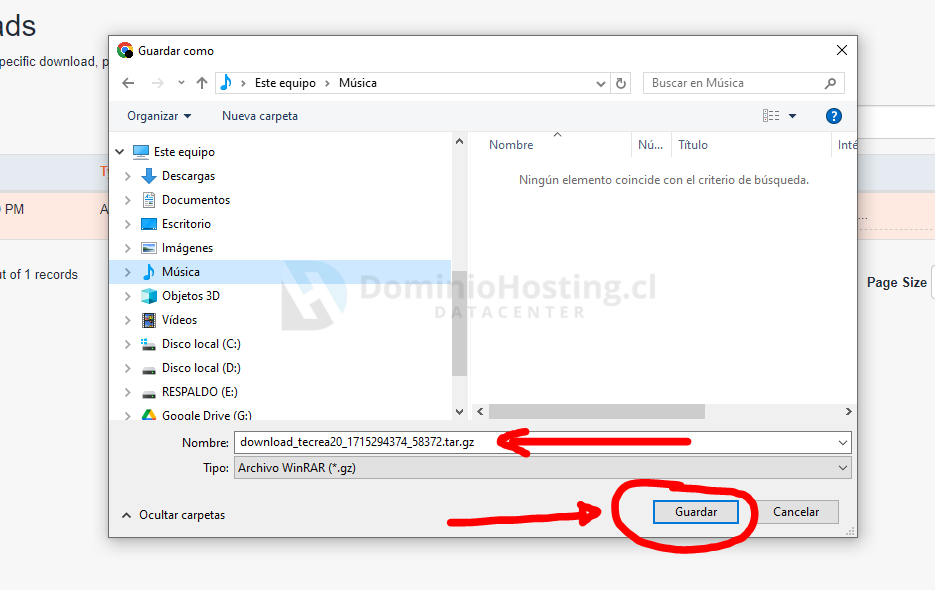Screen dimensions: 935x590
Task: Select the Descargas folder in sidebar
Action: coord(188,176)
